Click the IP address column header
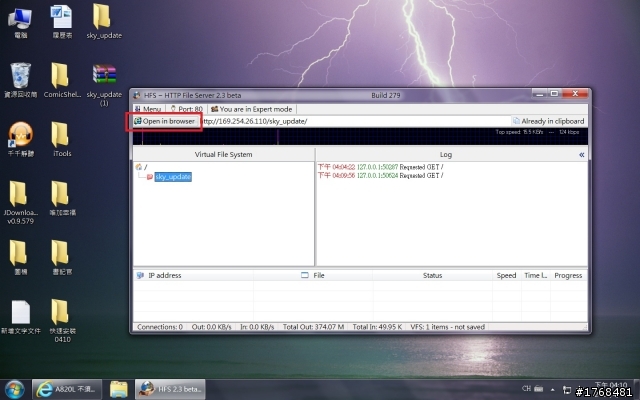The image size is (640, 400). click(x=193, y=276)
